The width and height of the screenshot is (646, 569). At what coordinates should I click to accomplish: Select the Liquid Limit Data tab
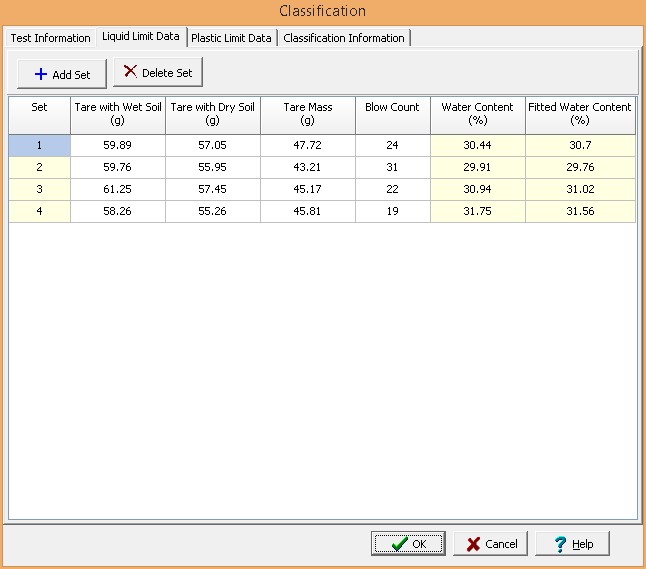(x=141, y=37)
